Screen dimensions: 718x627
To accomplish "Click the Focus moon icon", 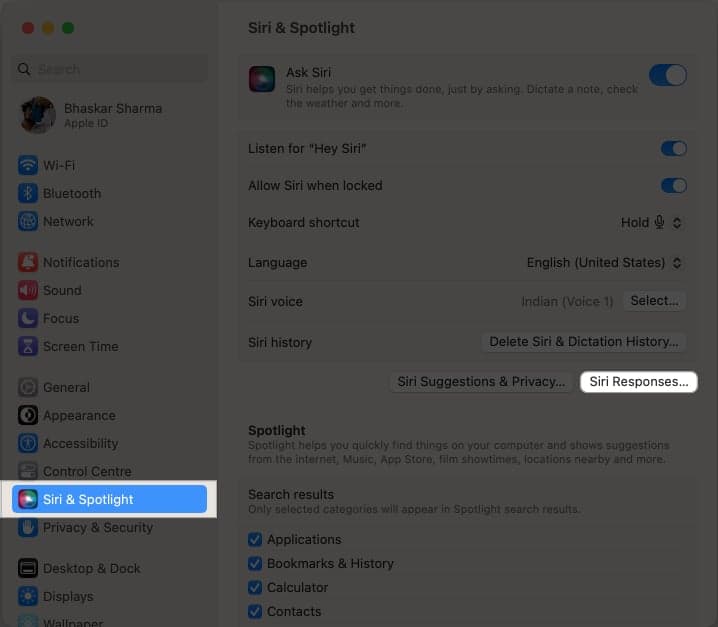I will (28, 318).
